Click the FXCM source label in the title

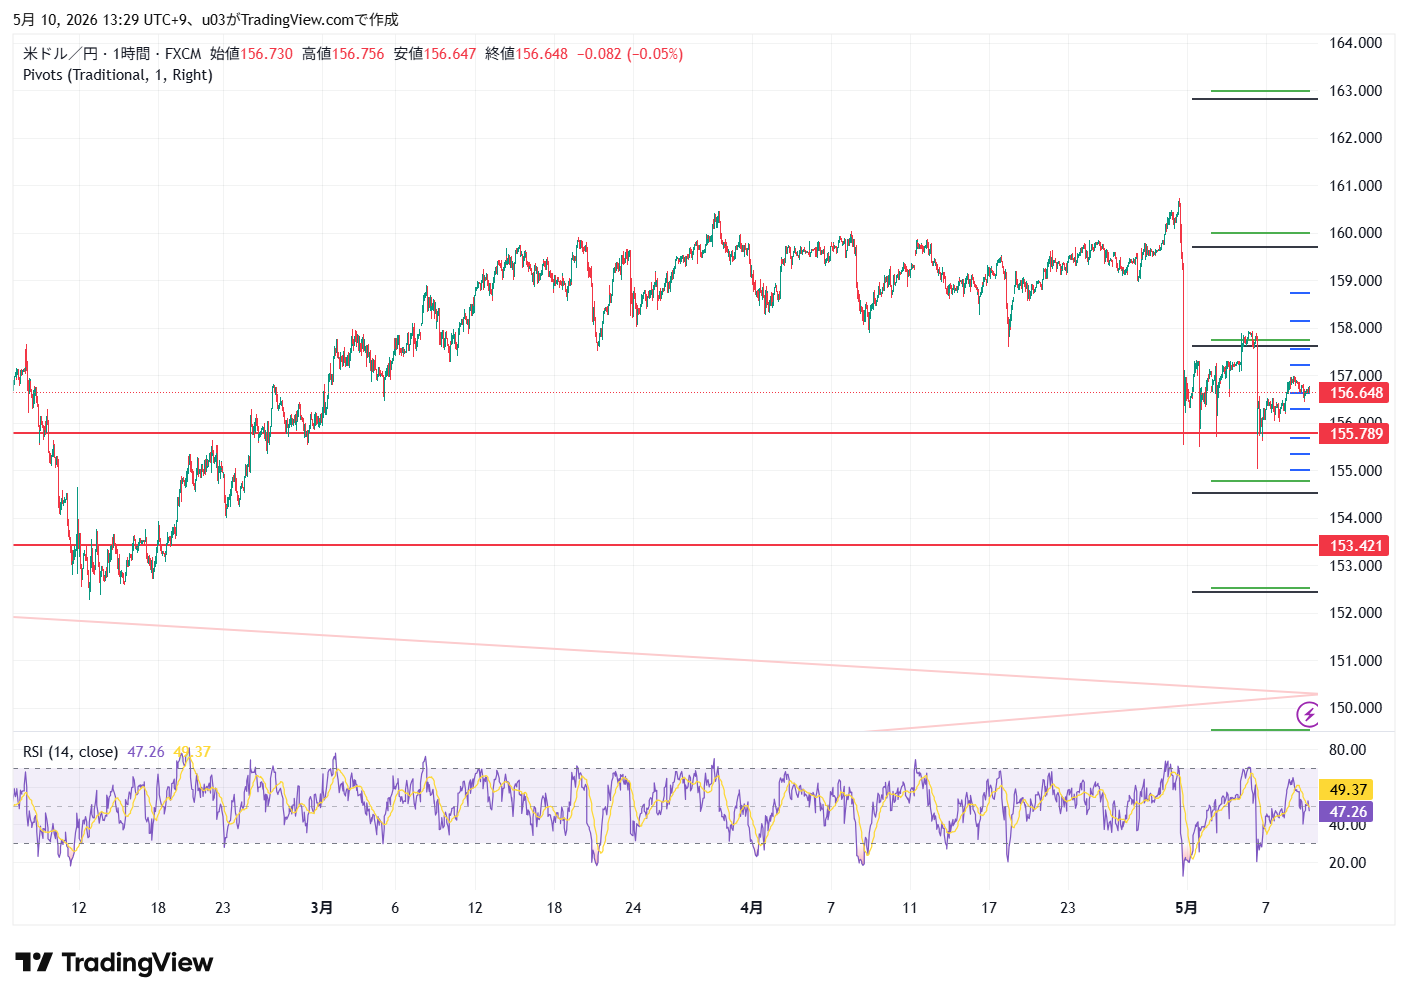183,54
